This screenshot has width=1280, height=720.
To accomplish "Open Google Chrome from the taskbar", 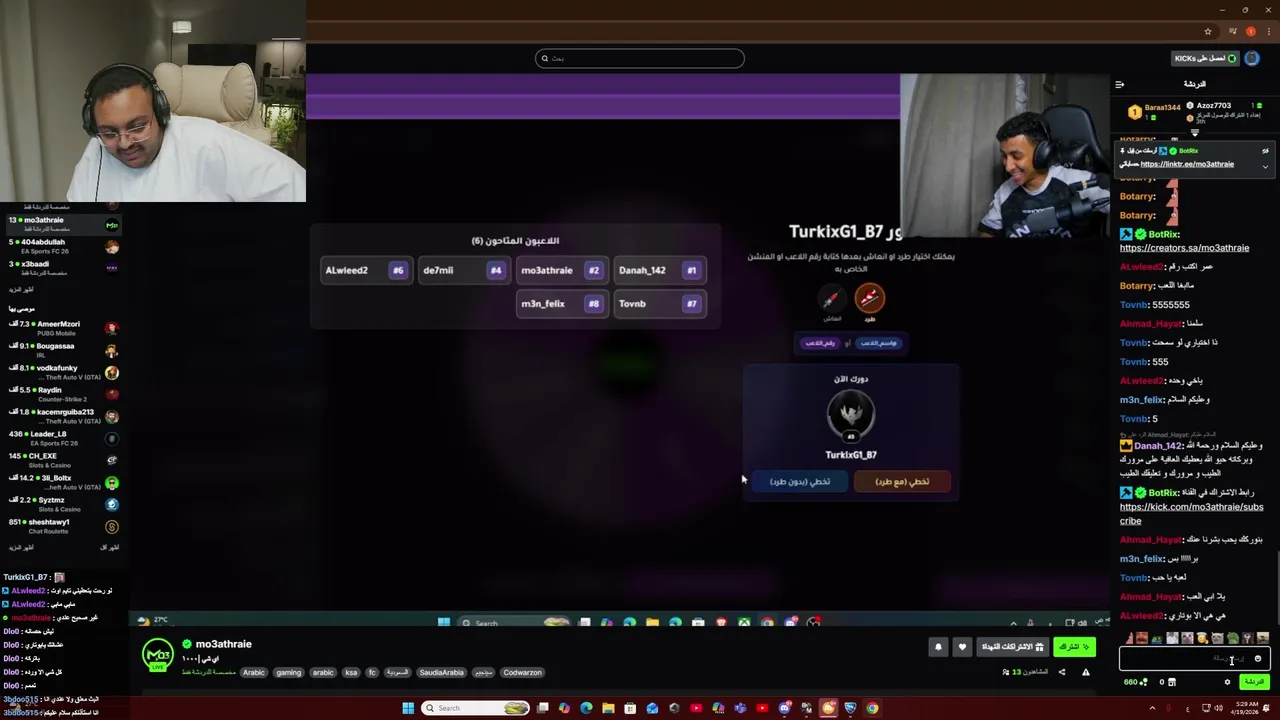I will tap(872, 708).
